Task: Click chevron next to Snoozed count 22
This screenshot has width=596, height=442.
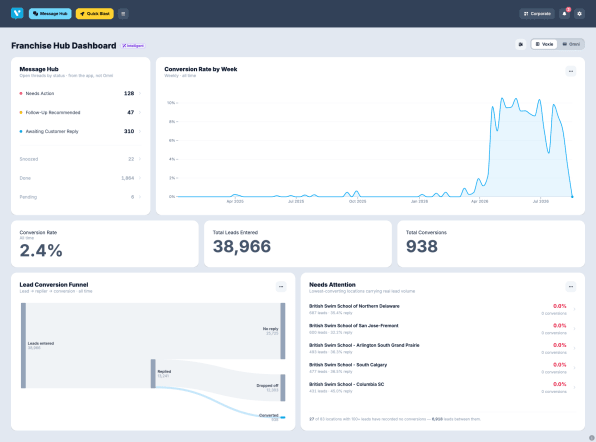Action: coord(140,159)
